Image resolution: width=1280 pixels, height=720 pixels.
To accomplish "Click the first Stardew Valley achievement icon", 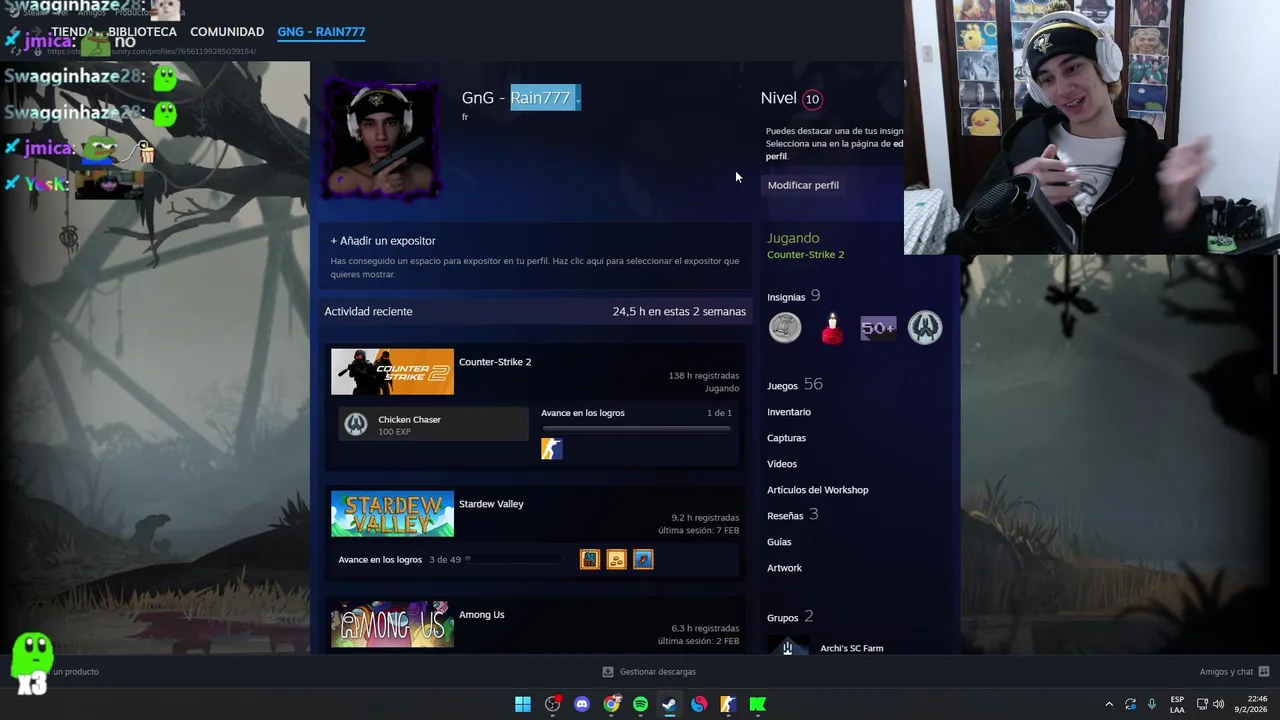I will tap(590, 560).
